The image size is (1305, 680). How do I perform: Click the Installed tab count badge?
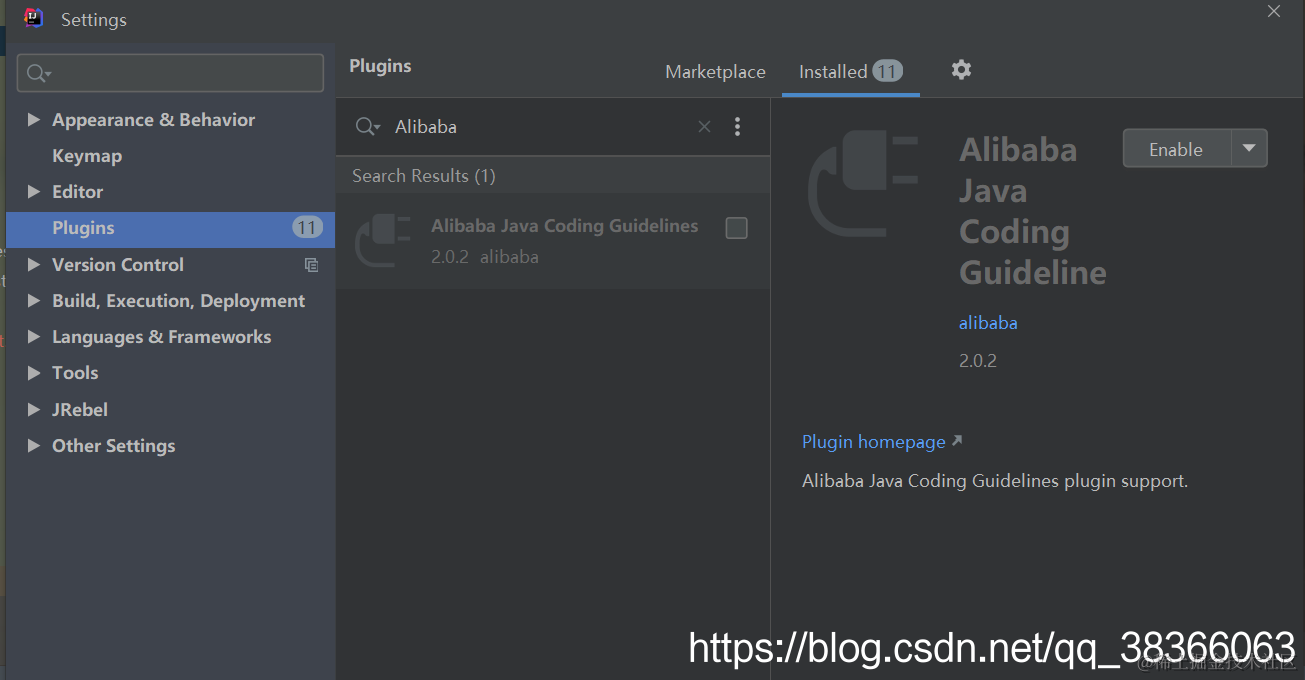(x=887, y=71)
